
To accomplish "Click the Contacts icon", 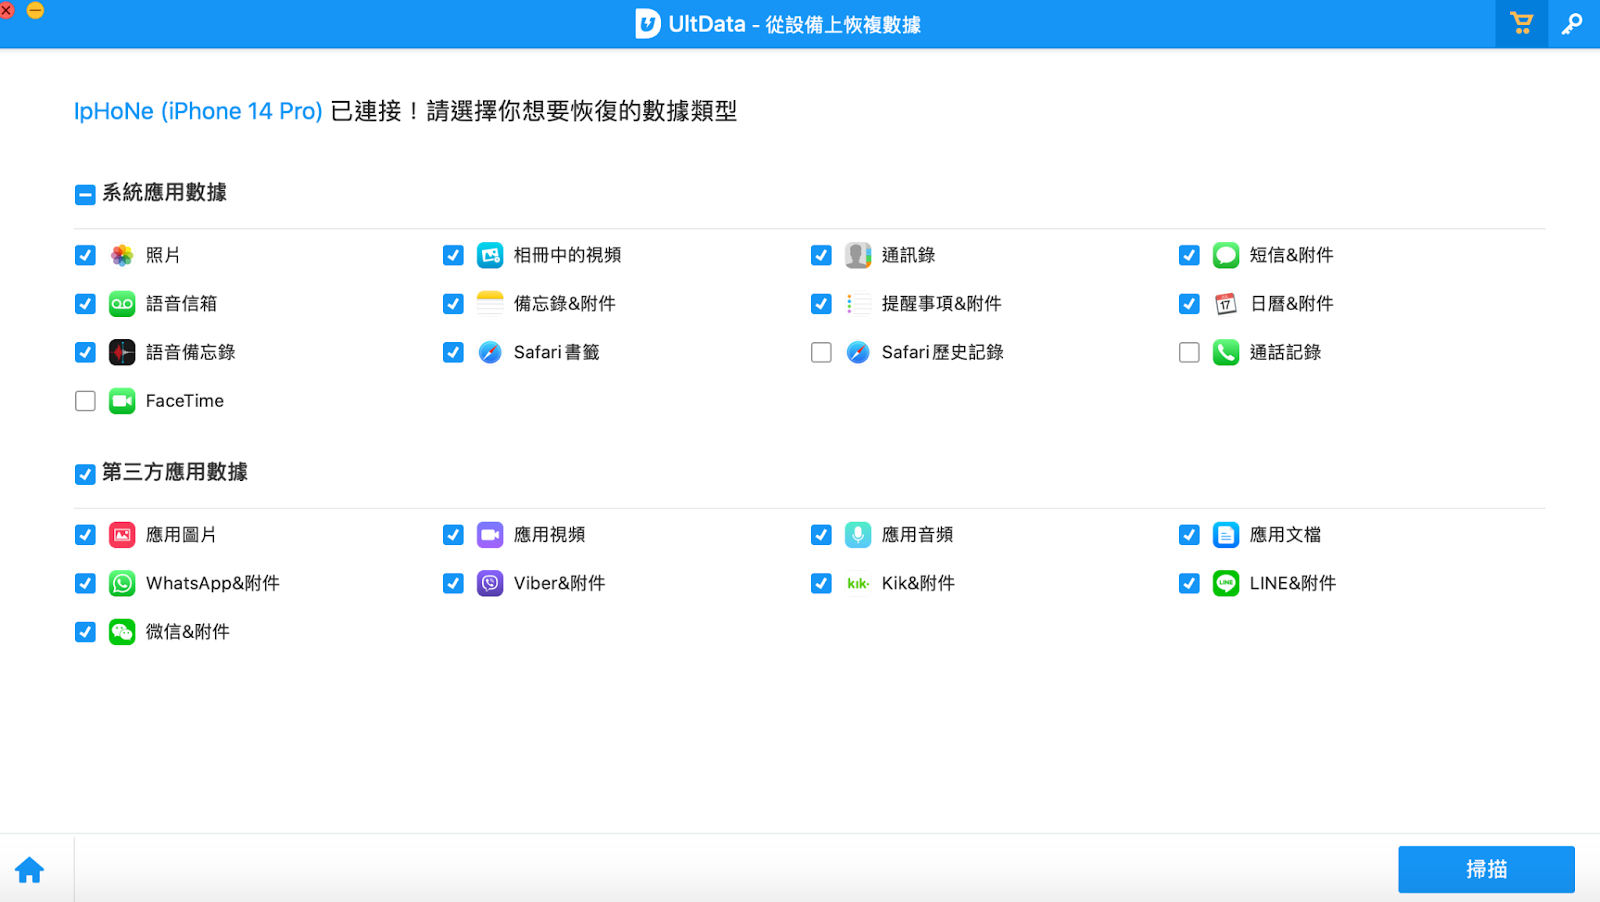I will 858,255.
